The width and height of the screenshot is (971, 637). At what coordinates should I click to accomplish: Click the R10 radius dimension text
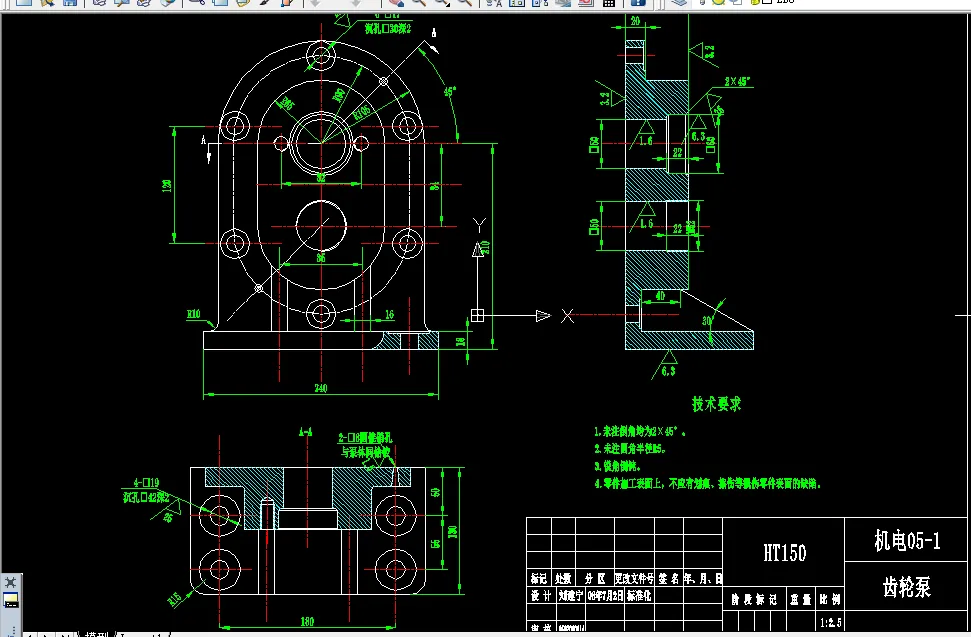[x=194, y=314]
